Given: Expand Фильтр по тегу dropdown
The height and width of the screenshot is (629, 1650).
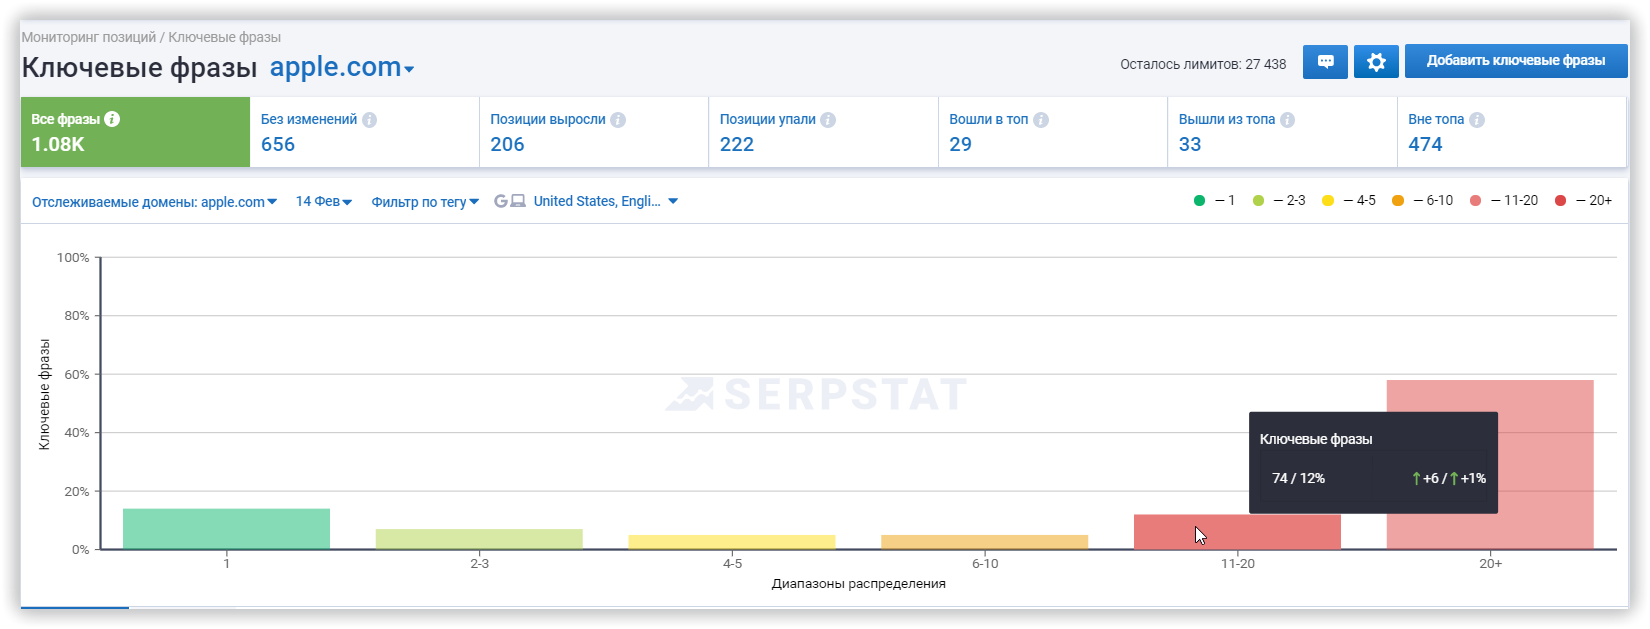Looking at the screenshot, I should [425, 202].
